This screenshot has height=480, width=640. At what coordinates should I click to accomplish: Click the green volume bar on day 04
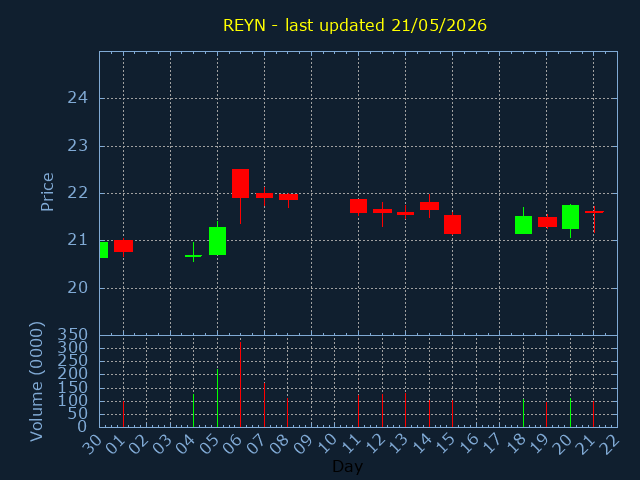[x=193, y=411]
